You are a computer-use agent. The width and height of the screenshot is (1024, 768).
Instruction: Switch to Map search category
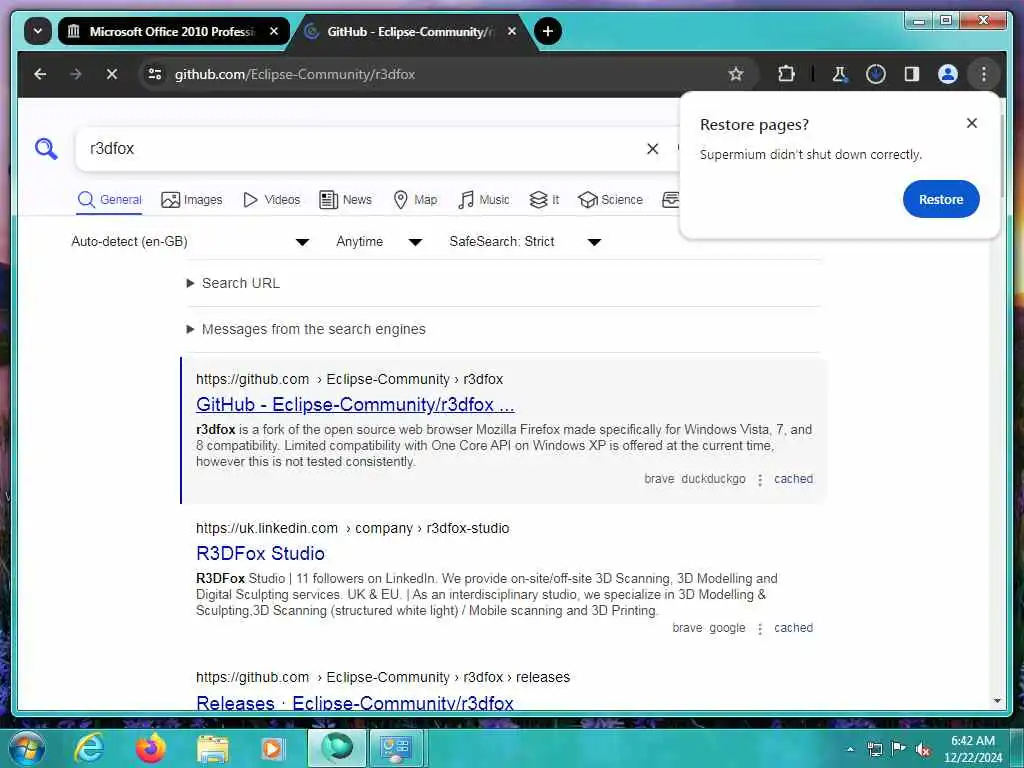click(415, 200)
